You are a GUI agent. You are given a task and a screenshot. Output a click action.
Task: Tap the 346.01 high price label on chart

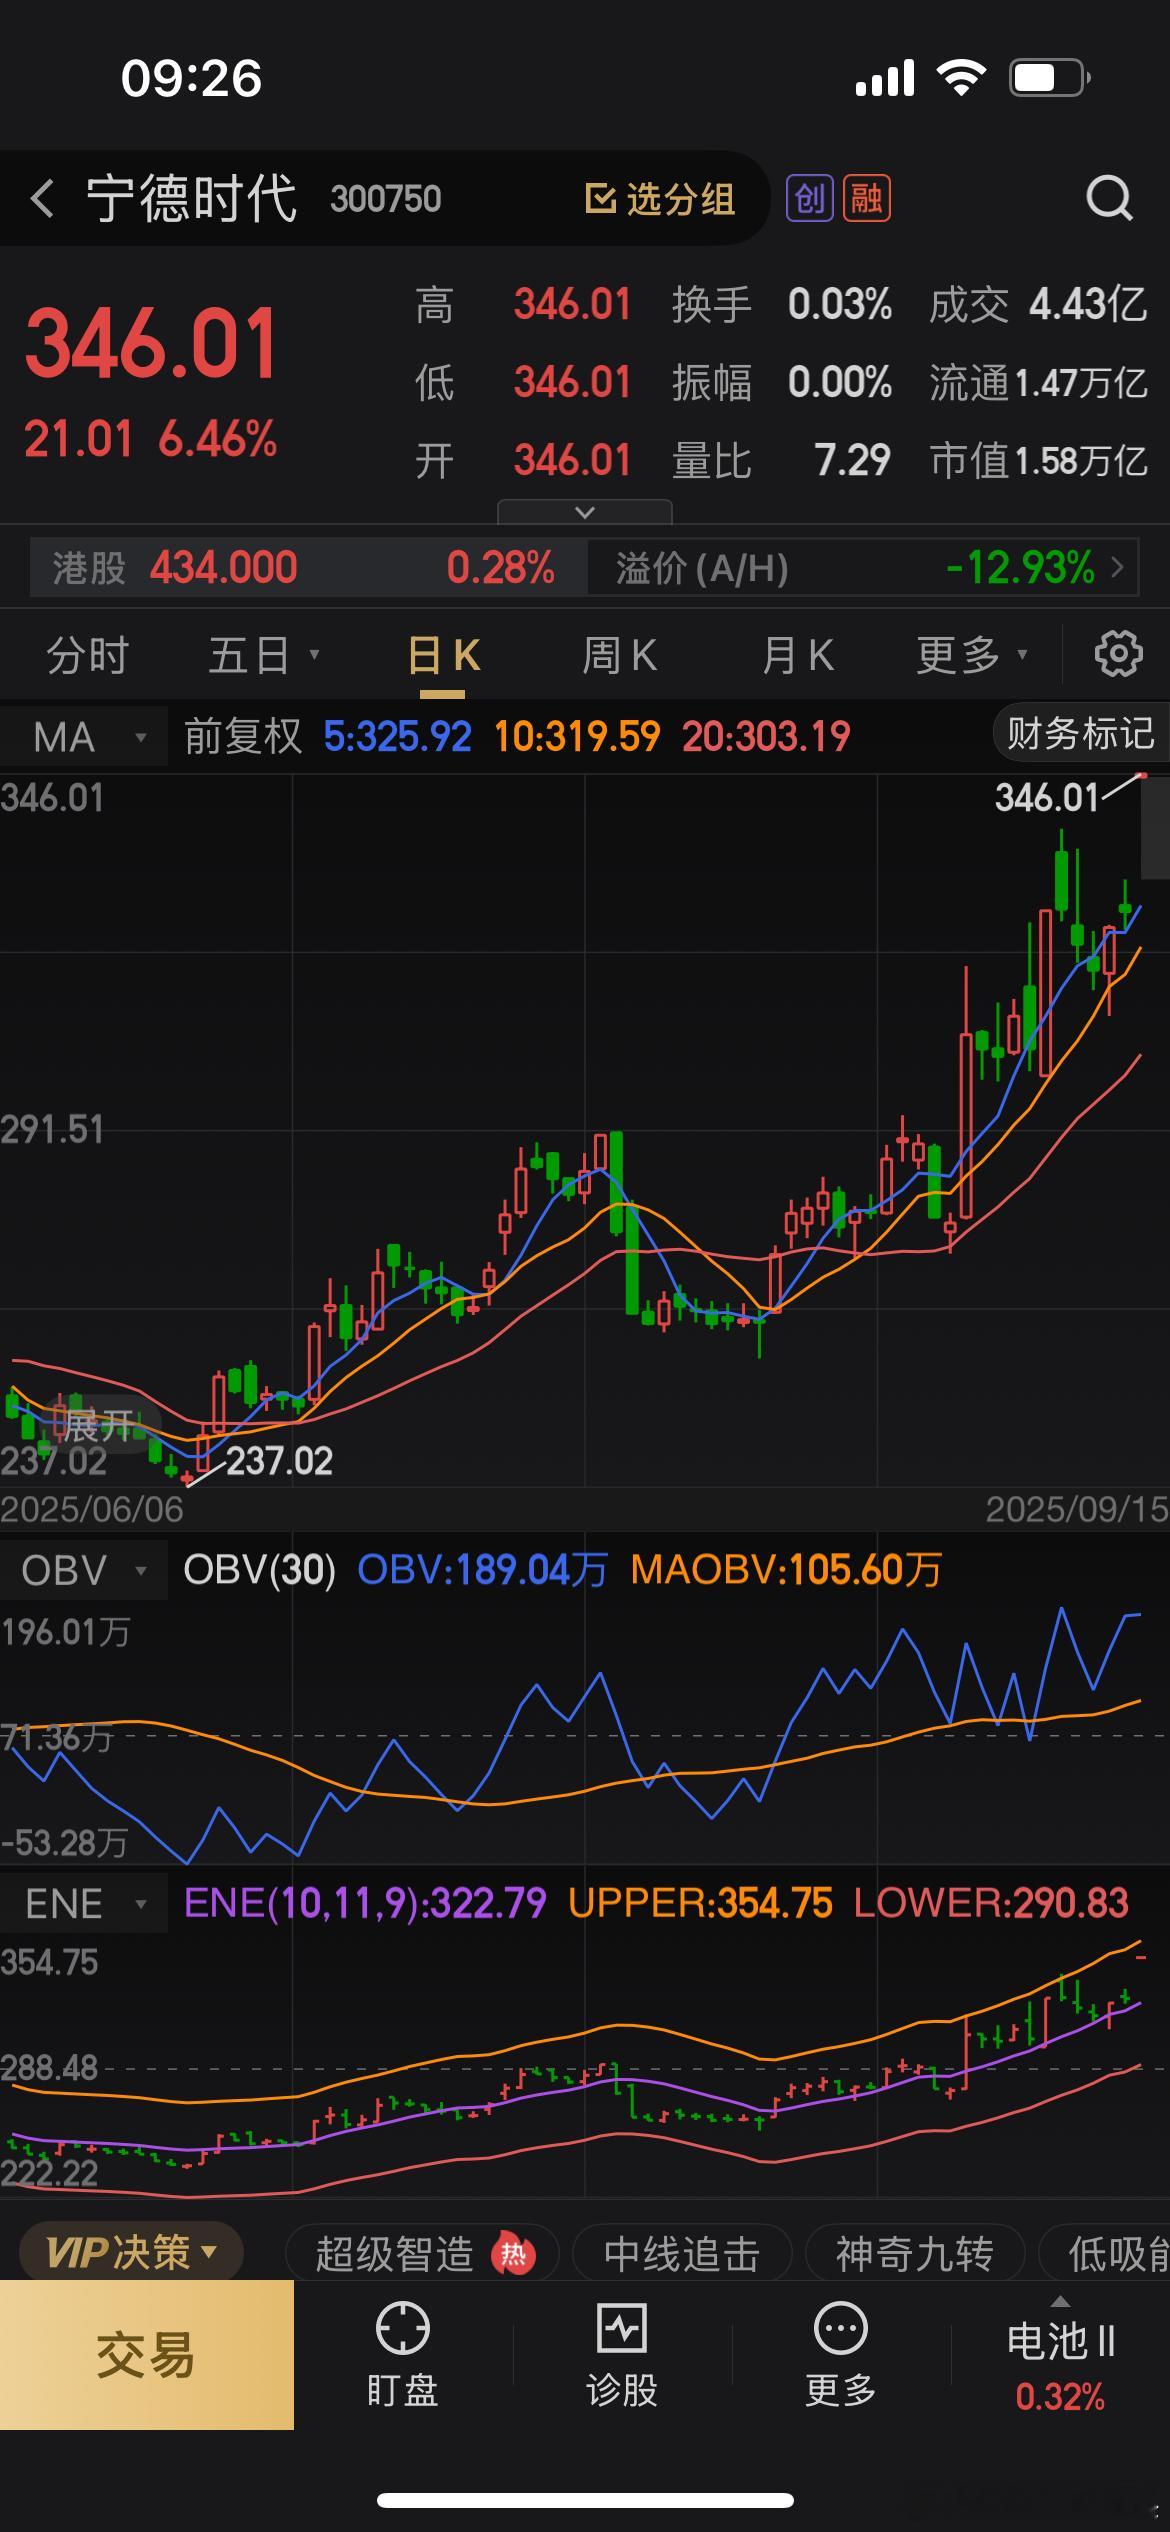click(x=1047, y=798)
